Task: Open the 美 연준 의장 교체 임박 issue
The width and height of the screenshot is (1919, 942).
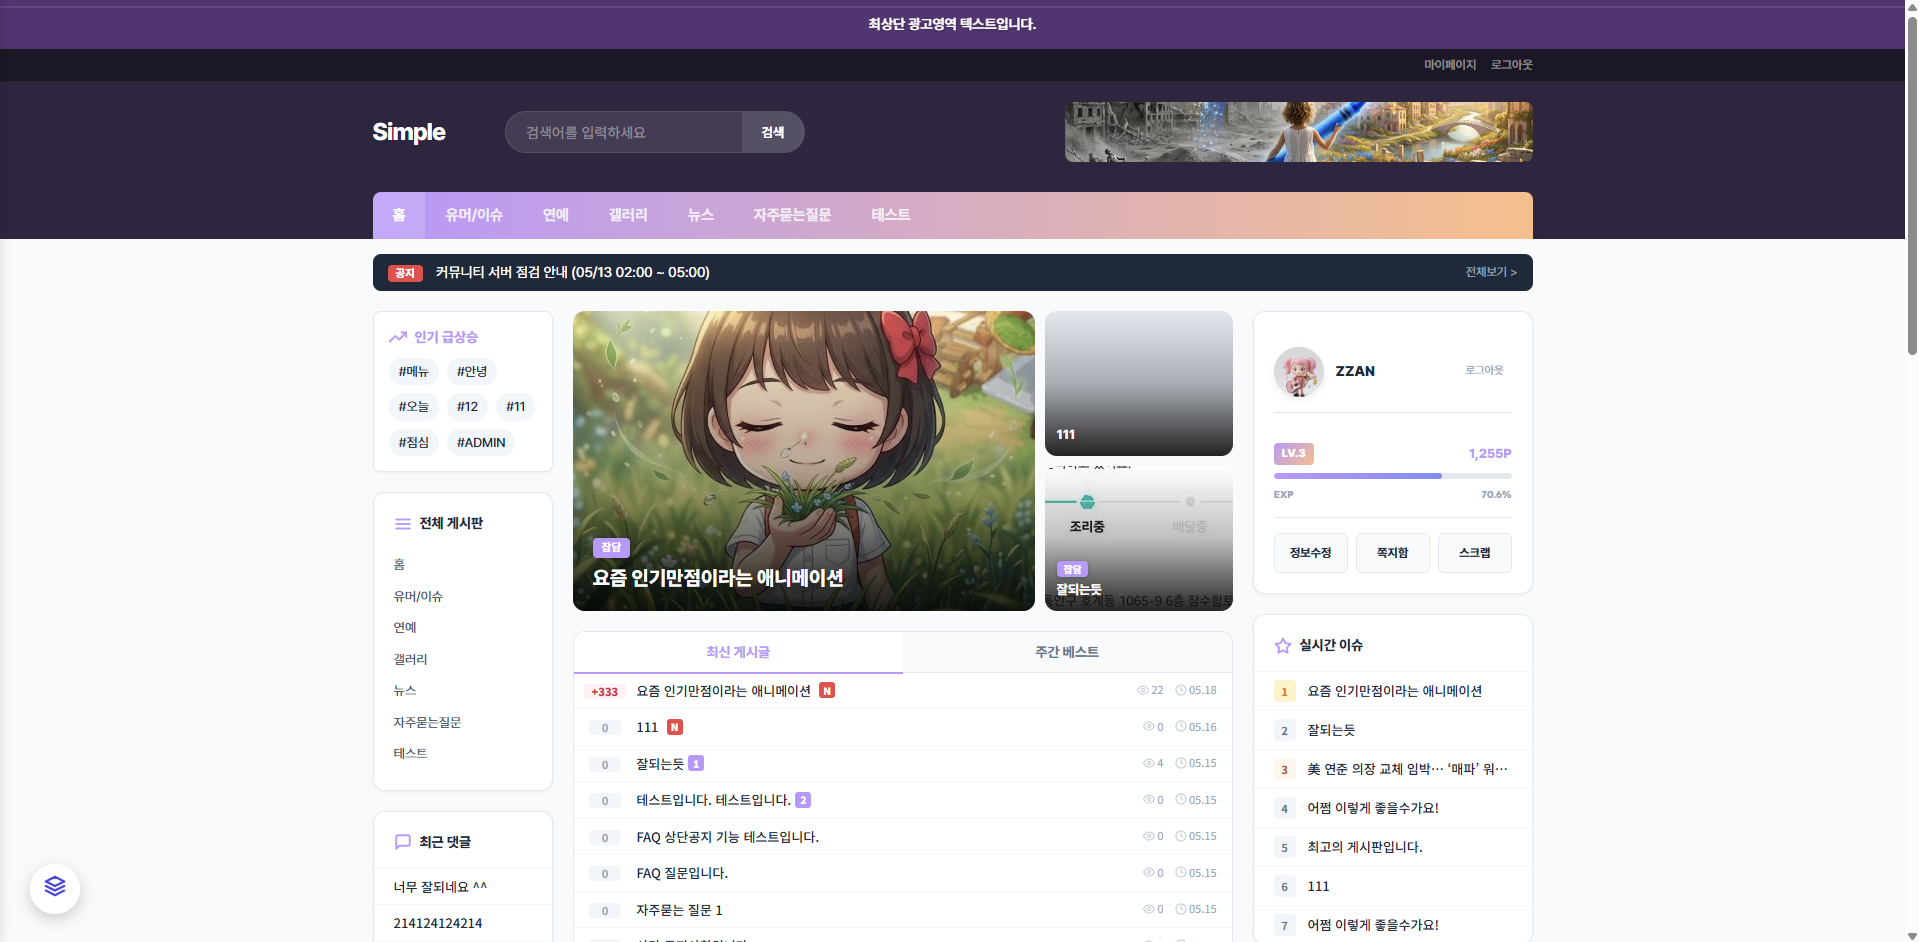Action: [x=1408, y=770]
